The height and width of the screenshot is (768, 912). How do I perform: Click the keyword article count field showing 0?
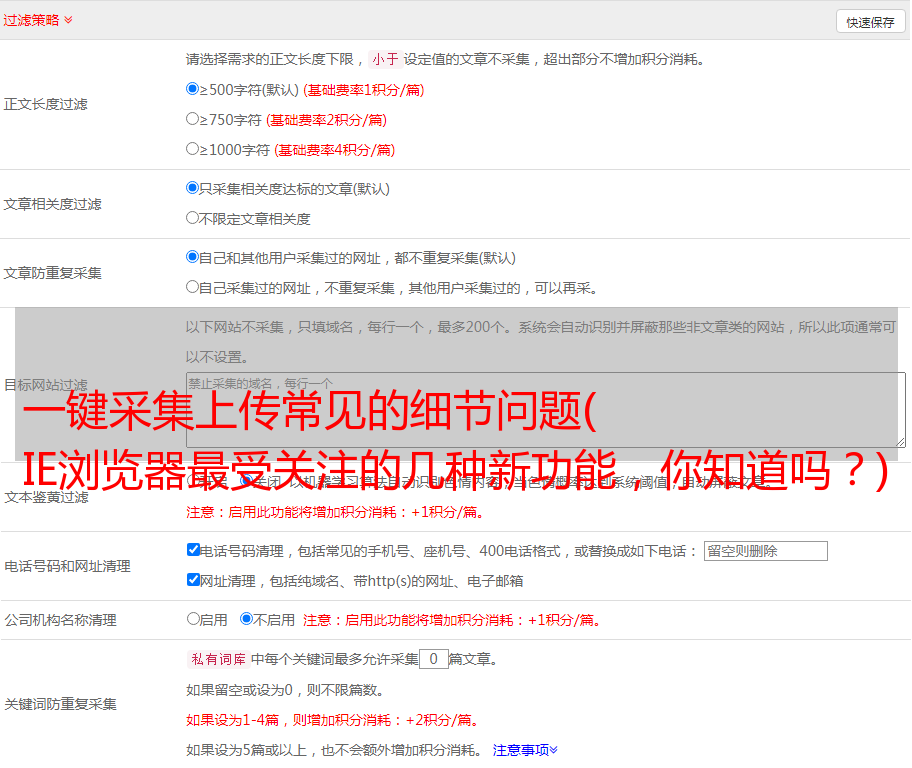[x=433, y=659]
